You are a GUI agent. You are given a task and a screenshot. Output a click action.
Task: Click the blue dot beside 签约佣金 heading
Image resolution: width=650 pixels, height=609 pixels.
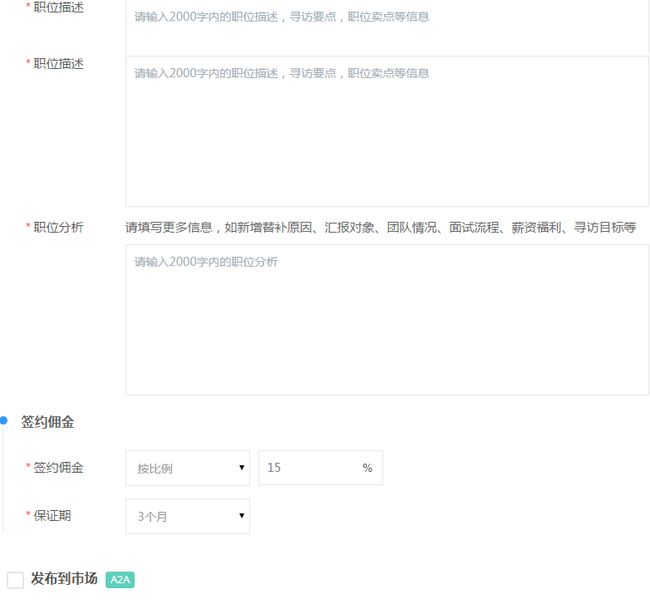4,420
